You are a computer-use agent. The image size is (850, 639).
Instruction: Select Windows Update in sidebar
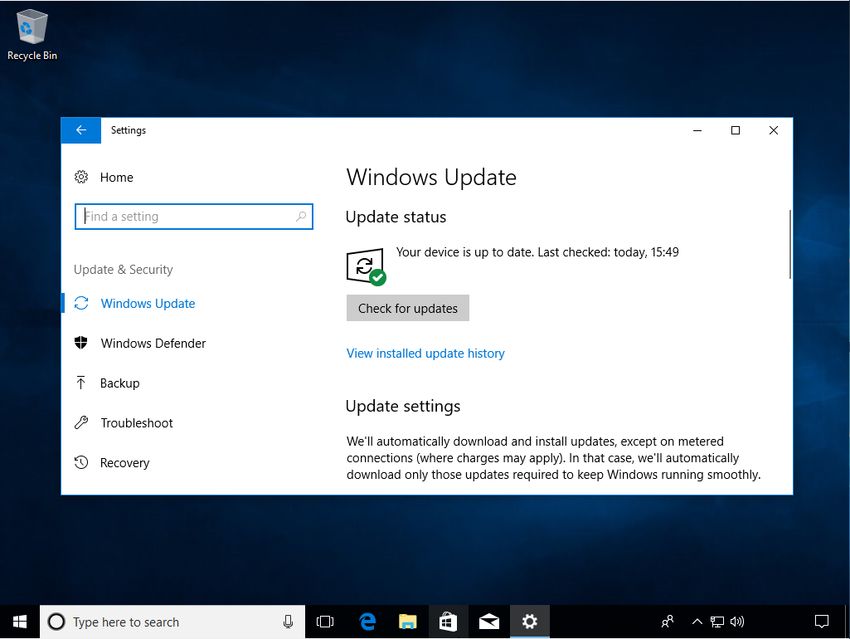pyautogui.click(x=147, y=304)
